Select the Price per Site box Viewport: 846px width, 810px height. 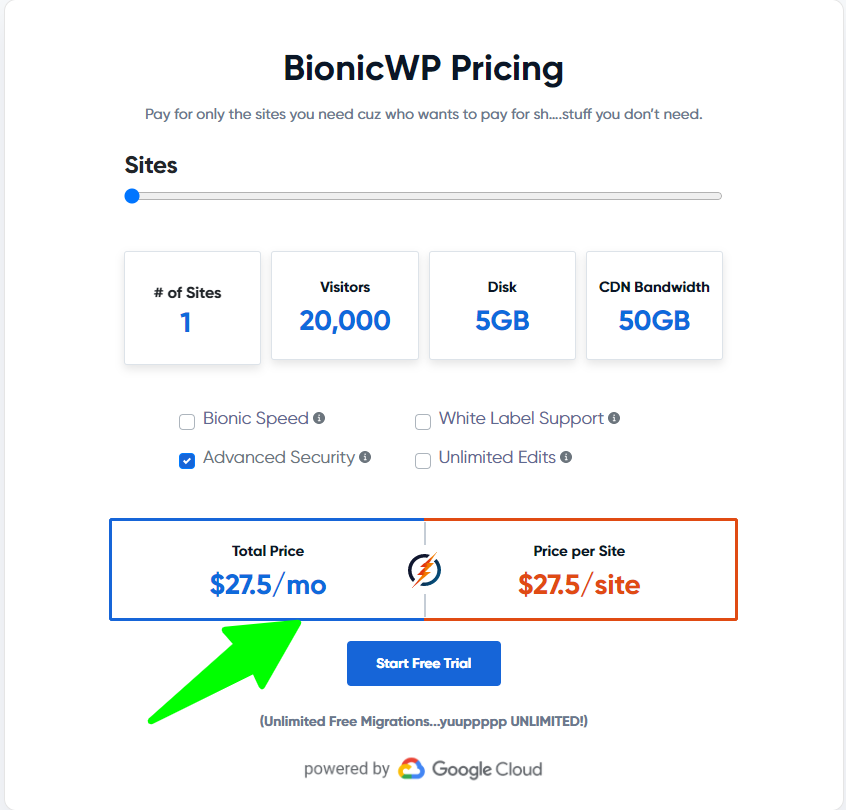(580, 569)
